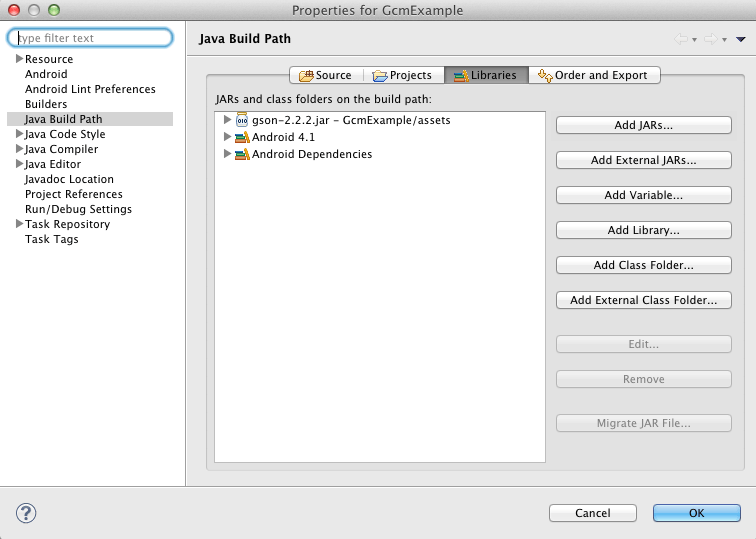Click the Add External JARs button
The width and height of the screenshot is (756, 539).
(x=643, y=160)
